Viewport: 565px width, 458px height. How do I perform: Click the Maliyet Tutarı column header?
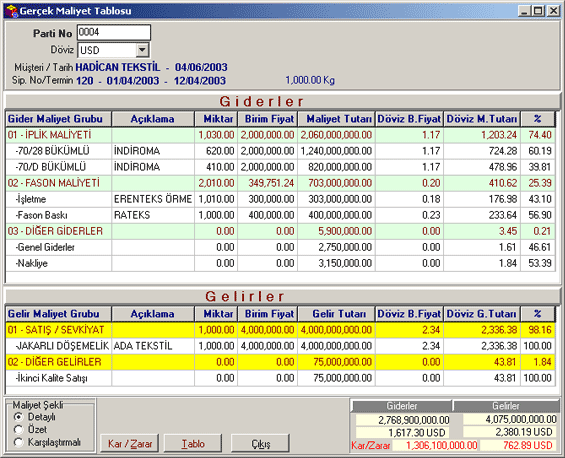coord(336,119)
